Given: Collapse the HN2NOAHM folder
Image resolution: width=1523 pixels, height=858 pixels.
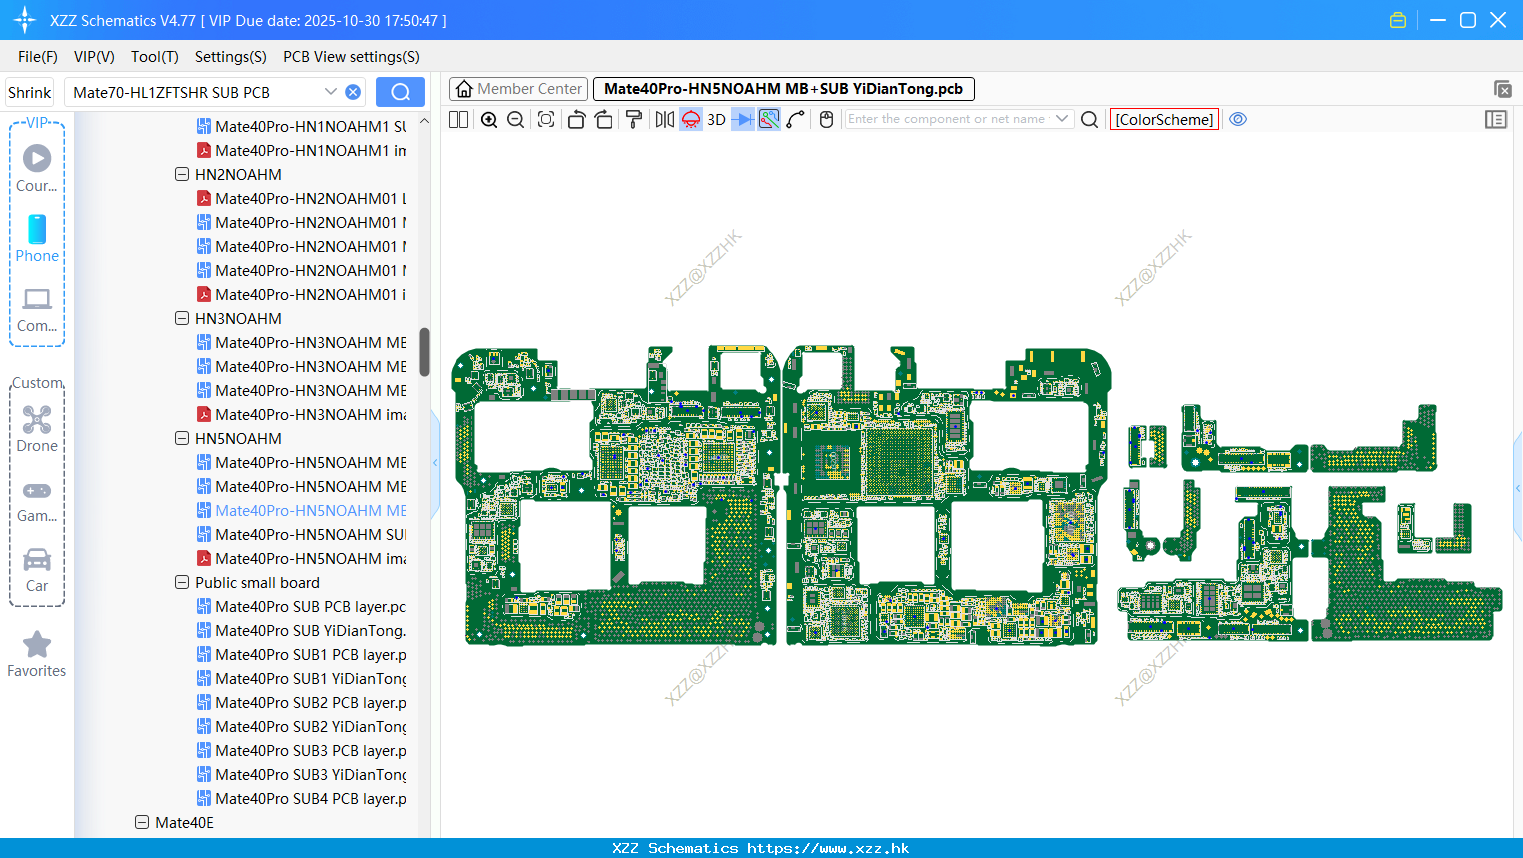Looking at the screenshot, I should click(182, 174).
